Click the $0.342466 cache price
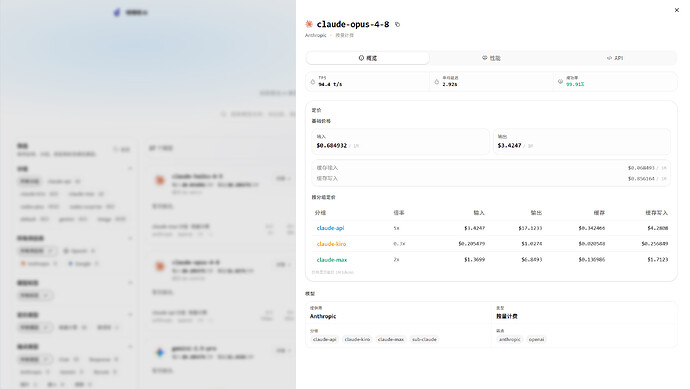 tap(592, 228)
